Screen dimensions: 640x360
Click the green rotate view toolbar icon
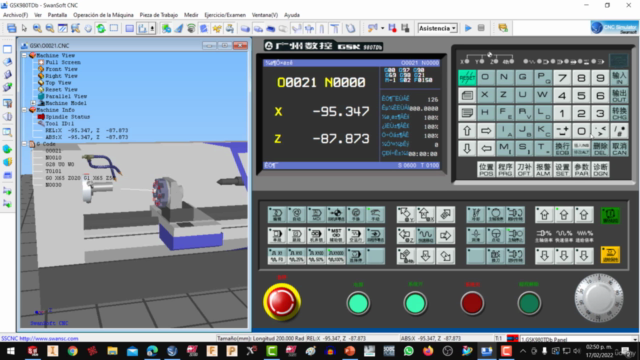point(100,28)
